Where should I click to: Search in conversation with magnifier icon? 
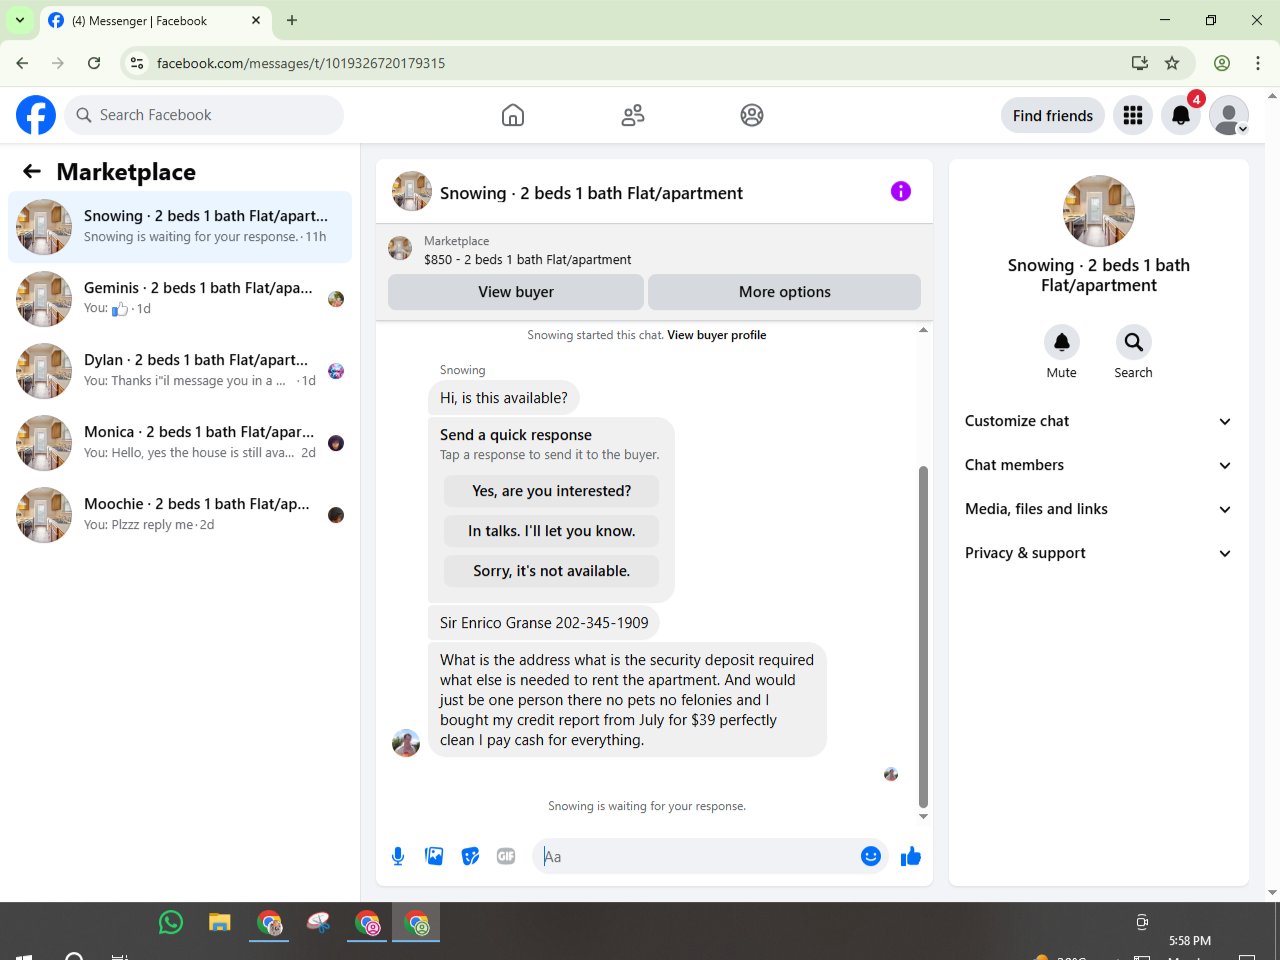pyautogui.click(x=1134, y=342)
